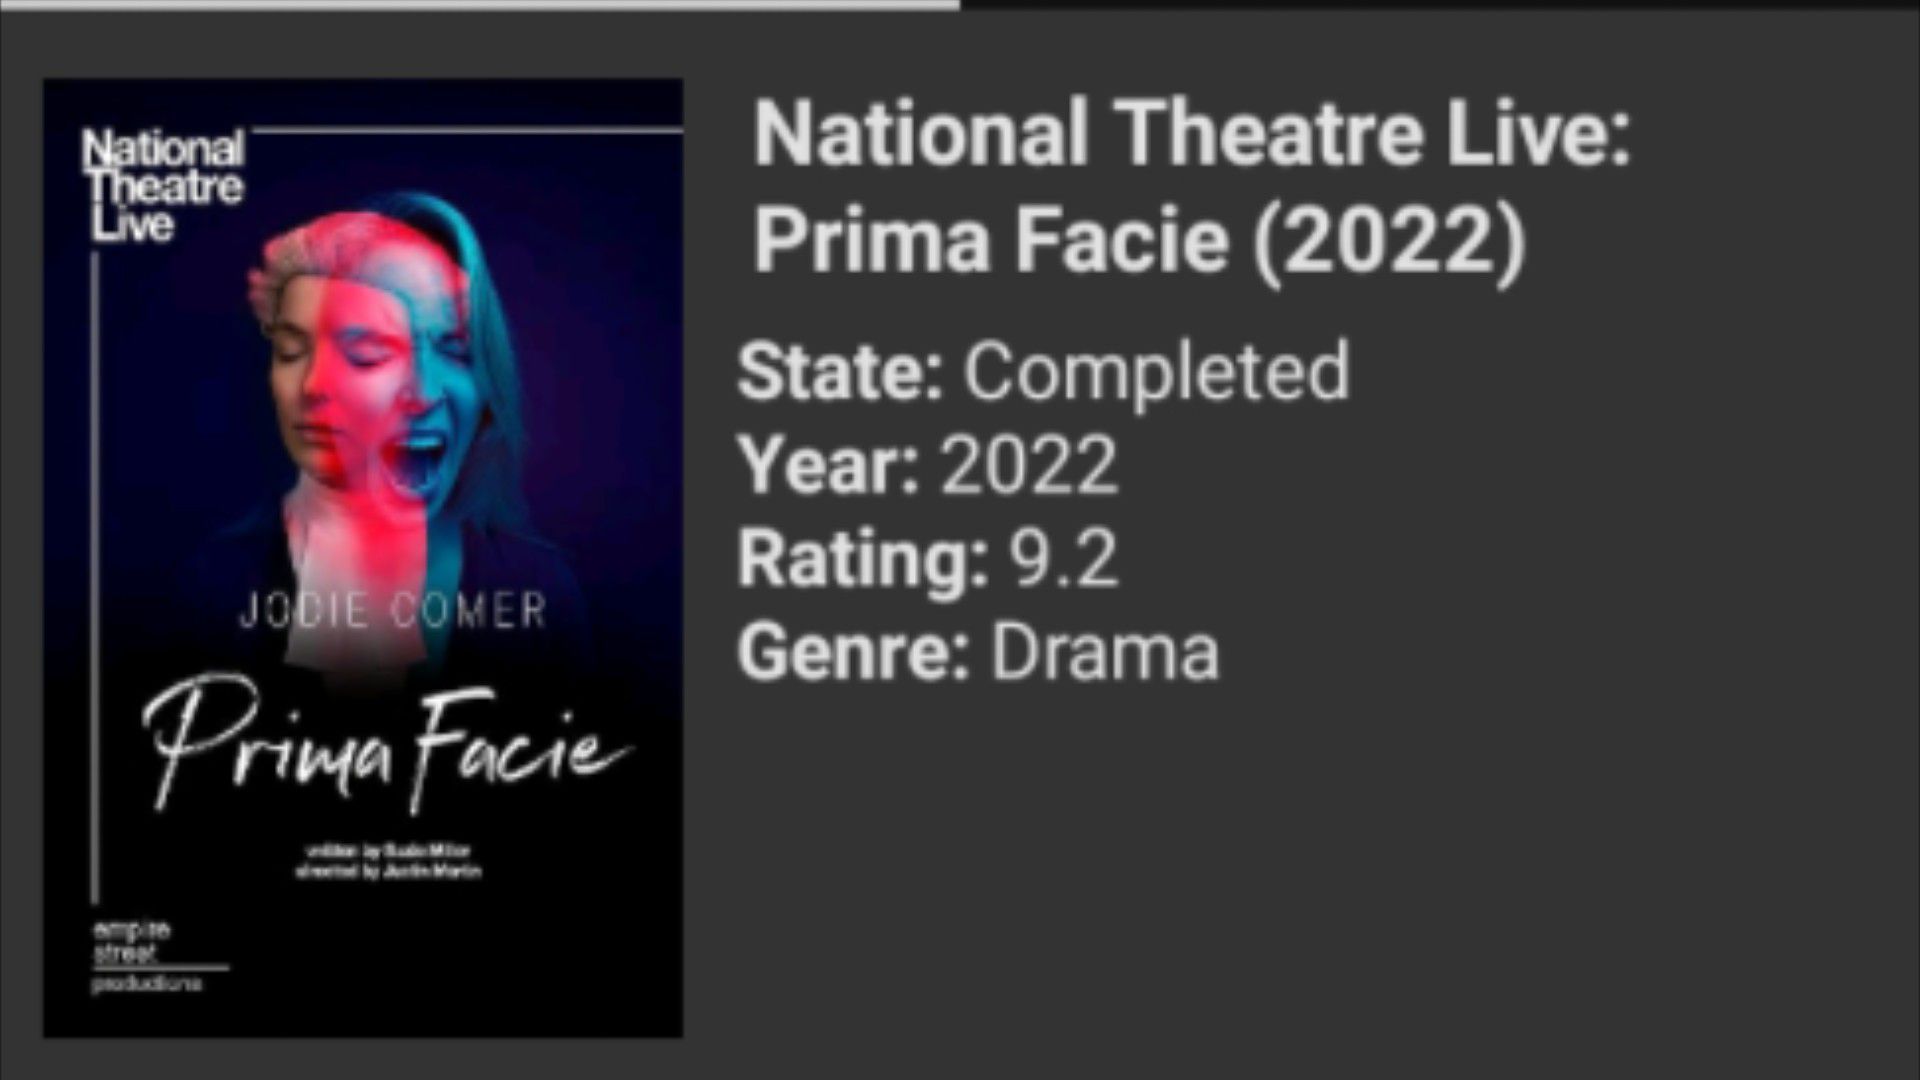
Task: Click the National Theatre Live logo on poster
Action: (163, 186)
